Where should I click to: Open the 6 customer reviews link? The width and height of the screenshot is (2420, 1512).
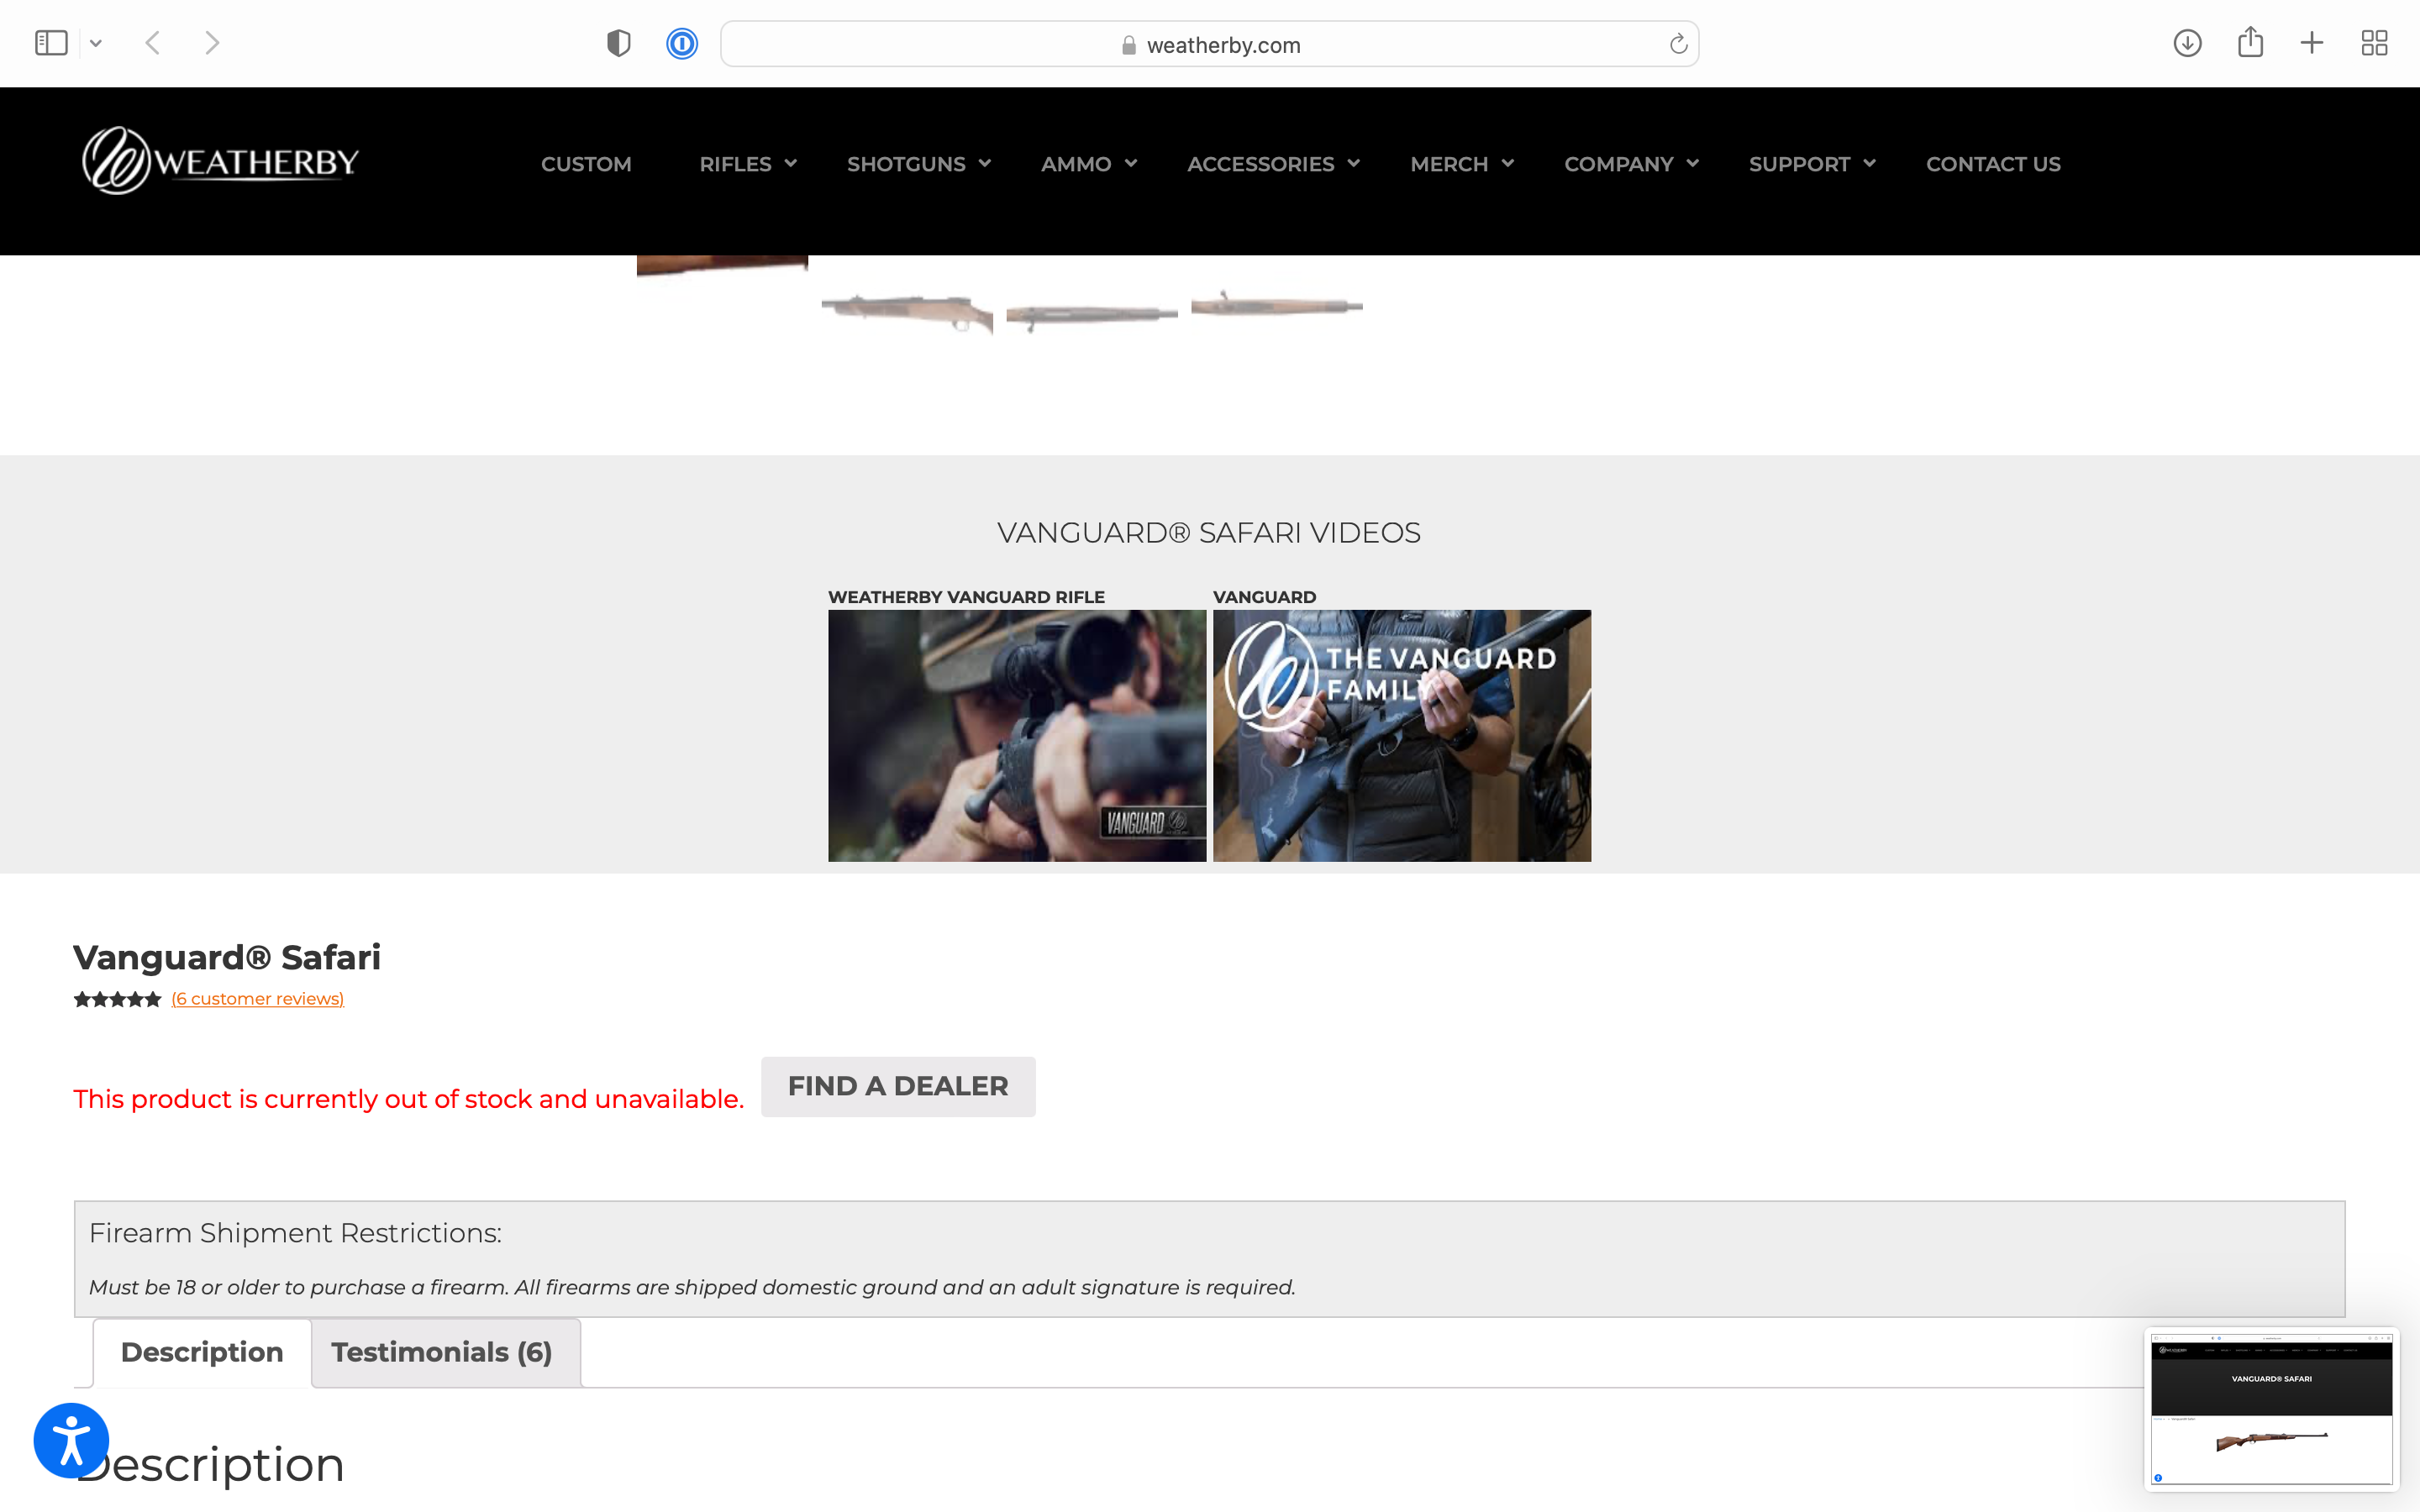[x=257, y=999]
